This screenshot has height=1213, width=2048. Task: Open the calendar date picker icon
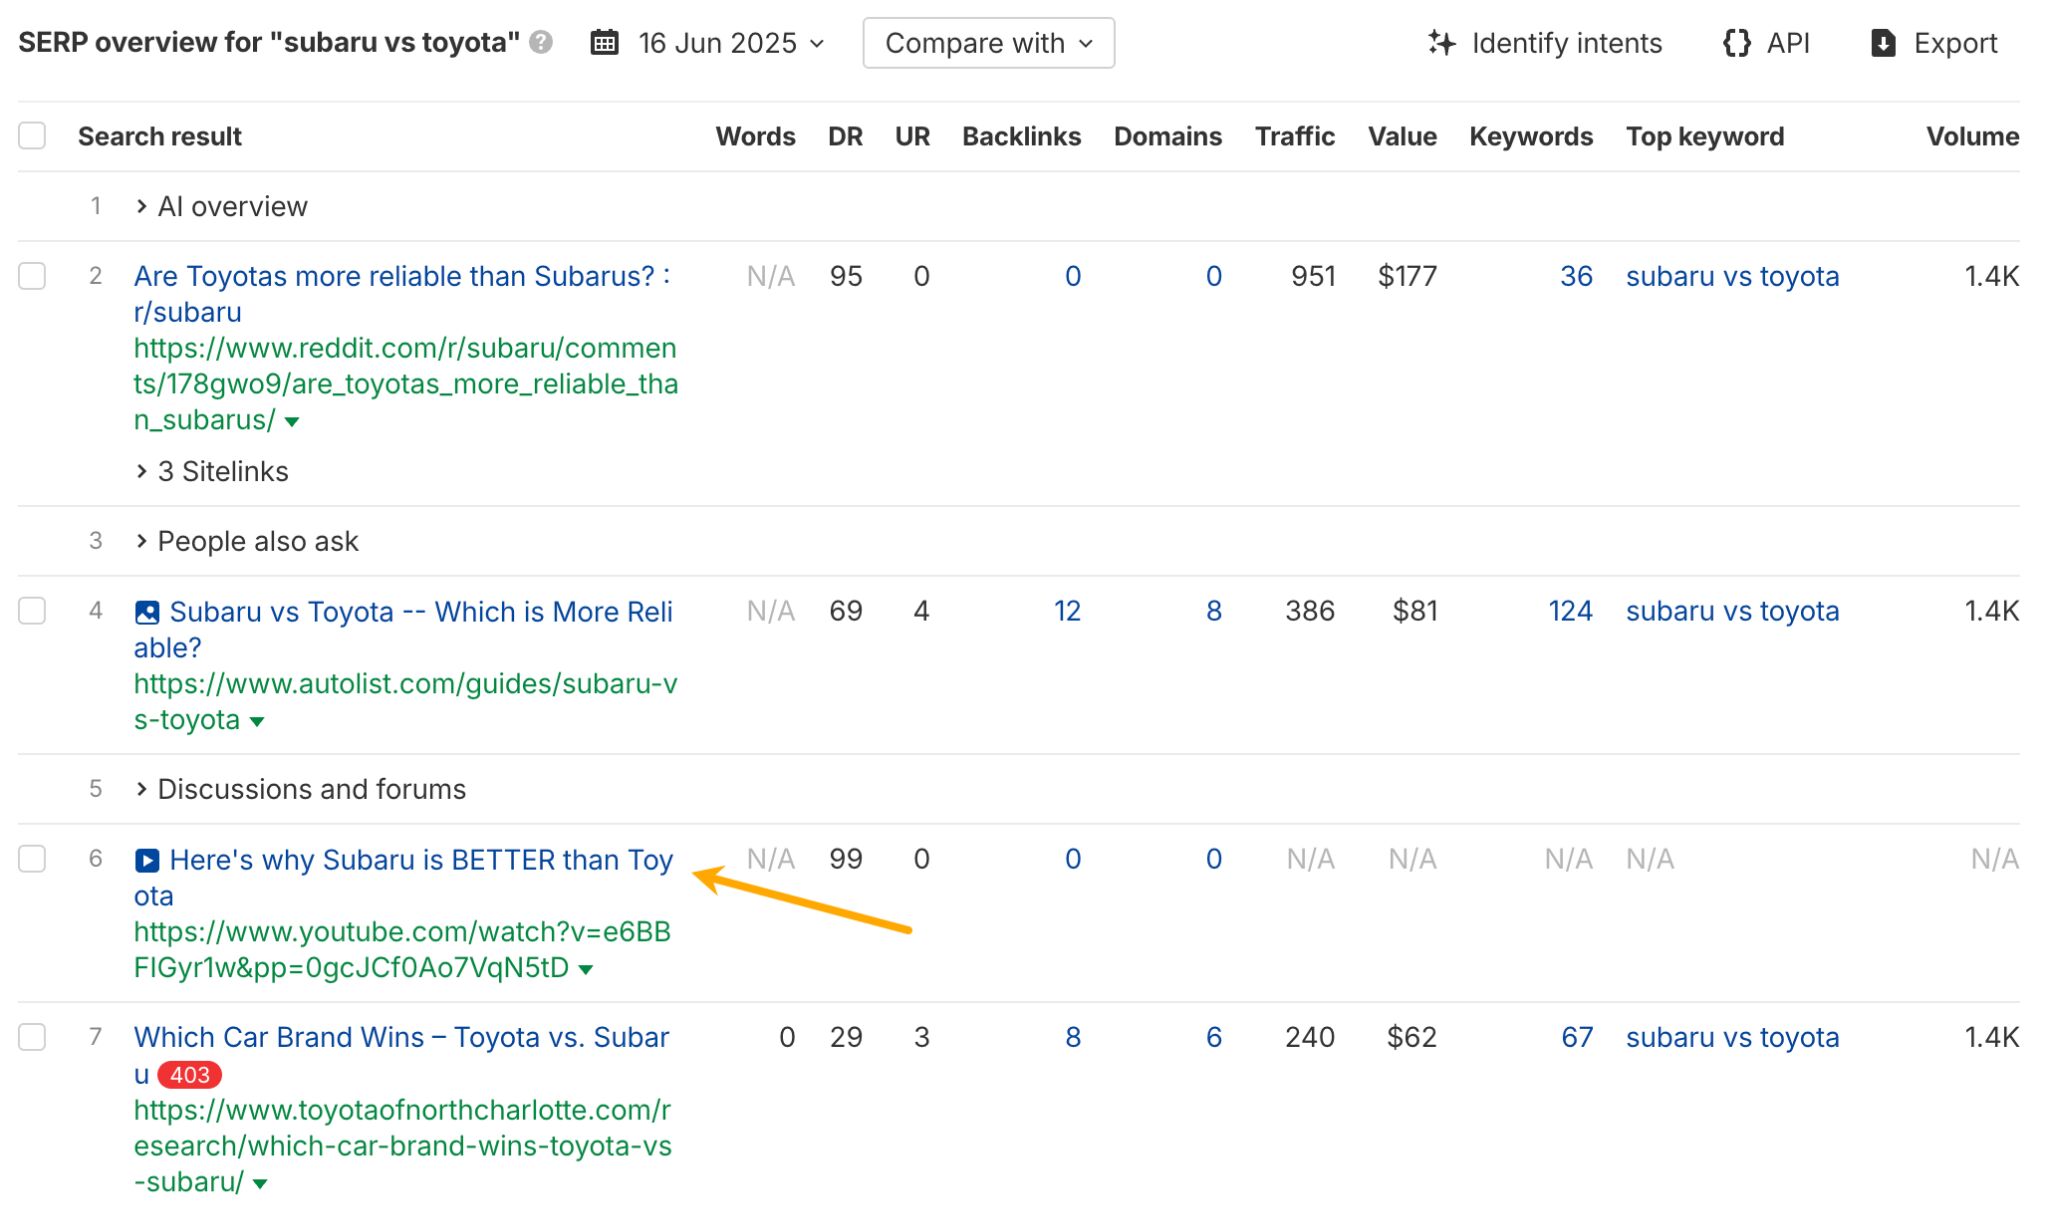[605, 42]
